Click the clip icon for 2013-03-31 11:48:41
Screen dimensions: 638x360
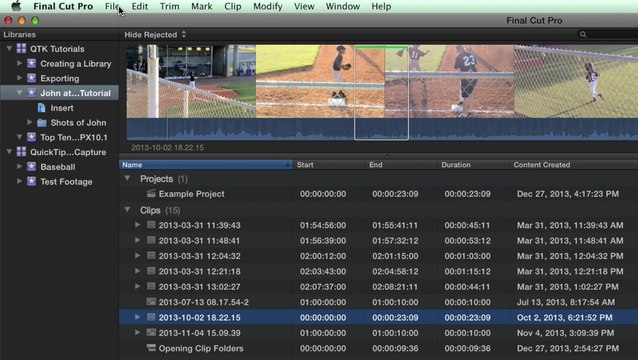(151, 240)
